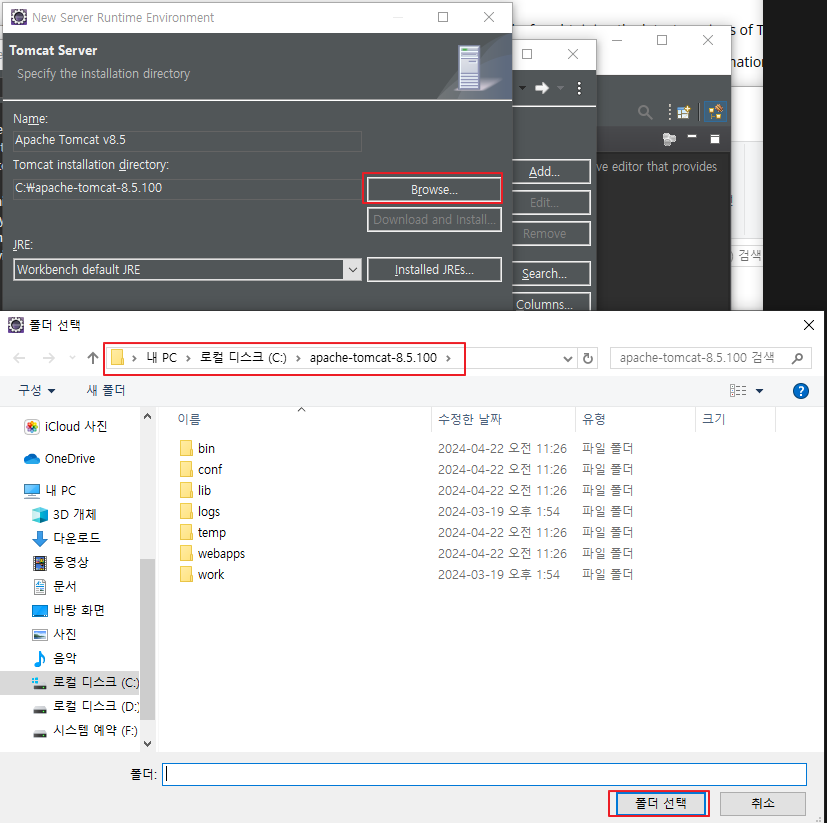Maximize the Eclipse view panel
The width and height of the screenshot is (827, 823).
coord(715,139)
